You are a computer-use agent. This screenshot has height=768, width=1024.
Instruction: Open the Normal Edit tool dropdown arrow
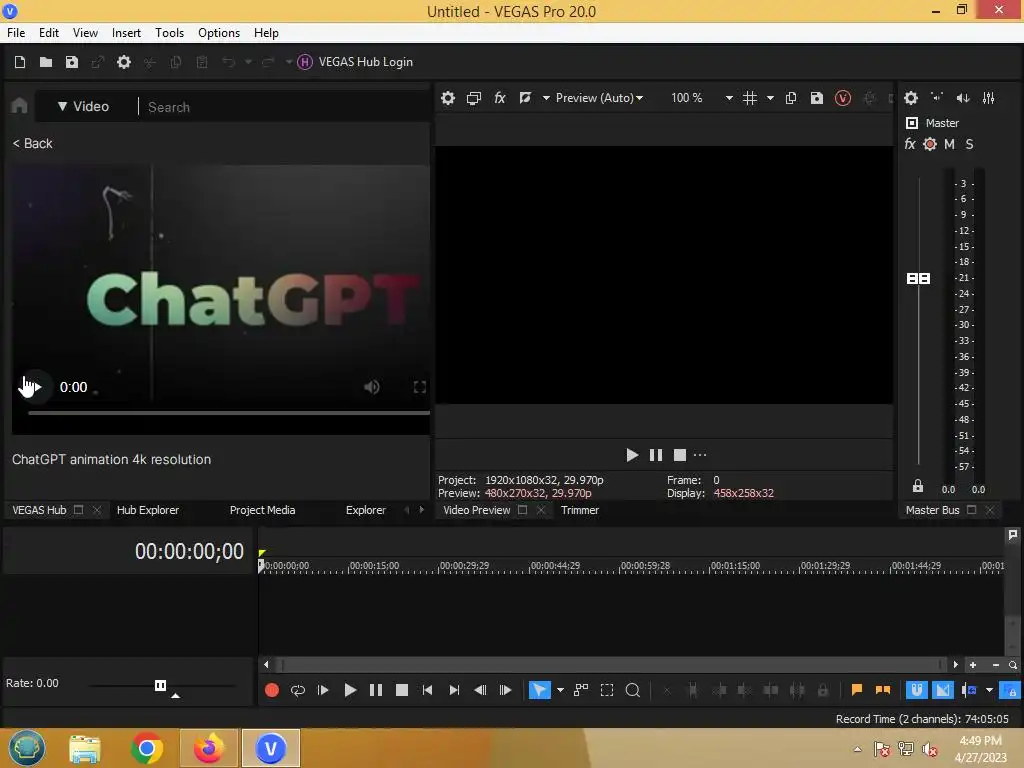pyautogui.click(x=560, y=690)
